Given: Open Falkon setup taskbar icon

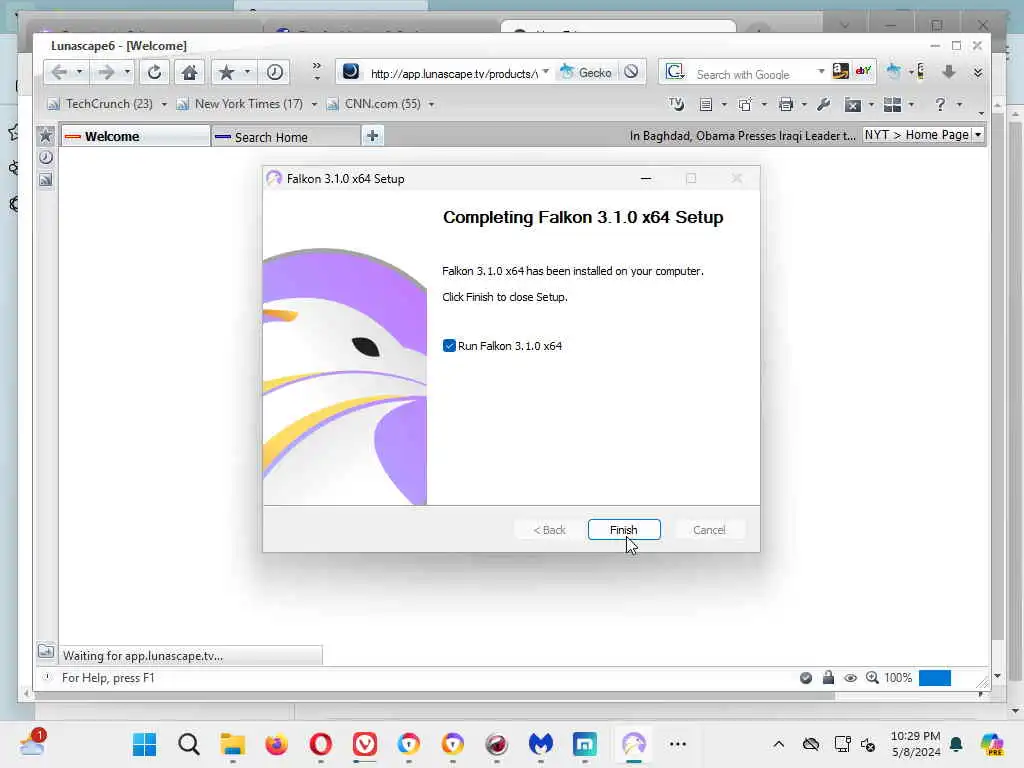Looking at the screenshot, I should coord(633,744).
